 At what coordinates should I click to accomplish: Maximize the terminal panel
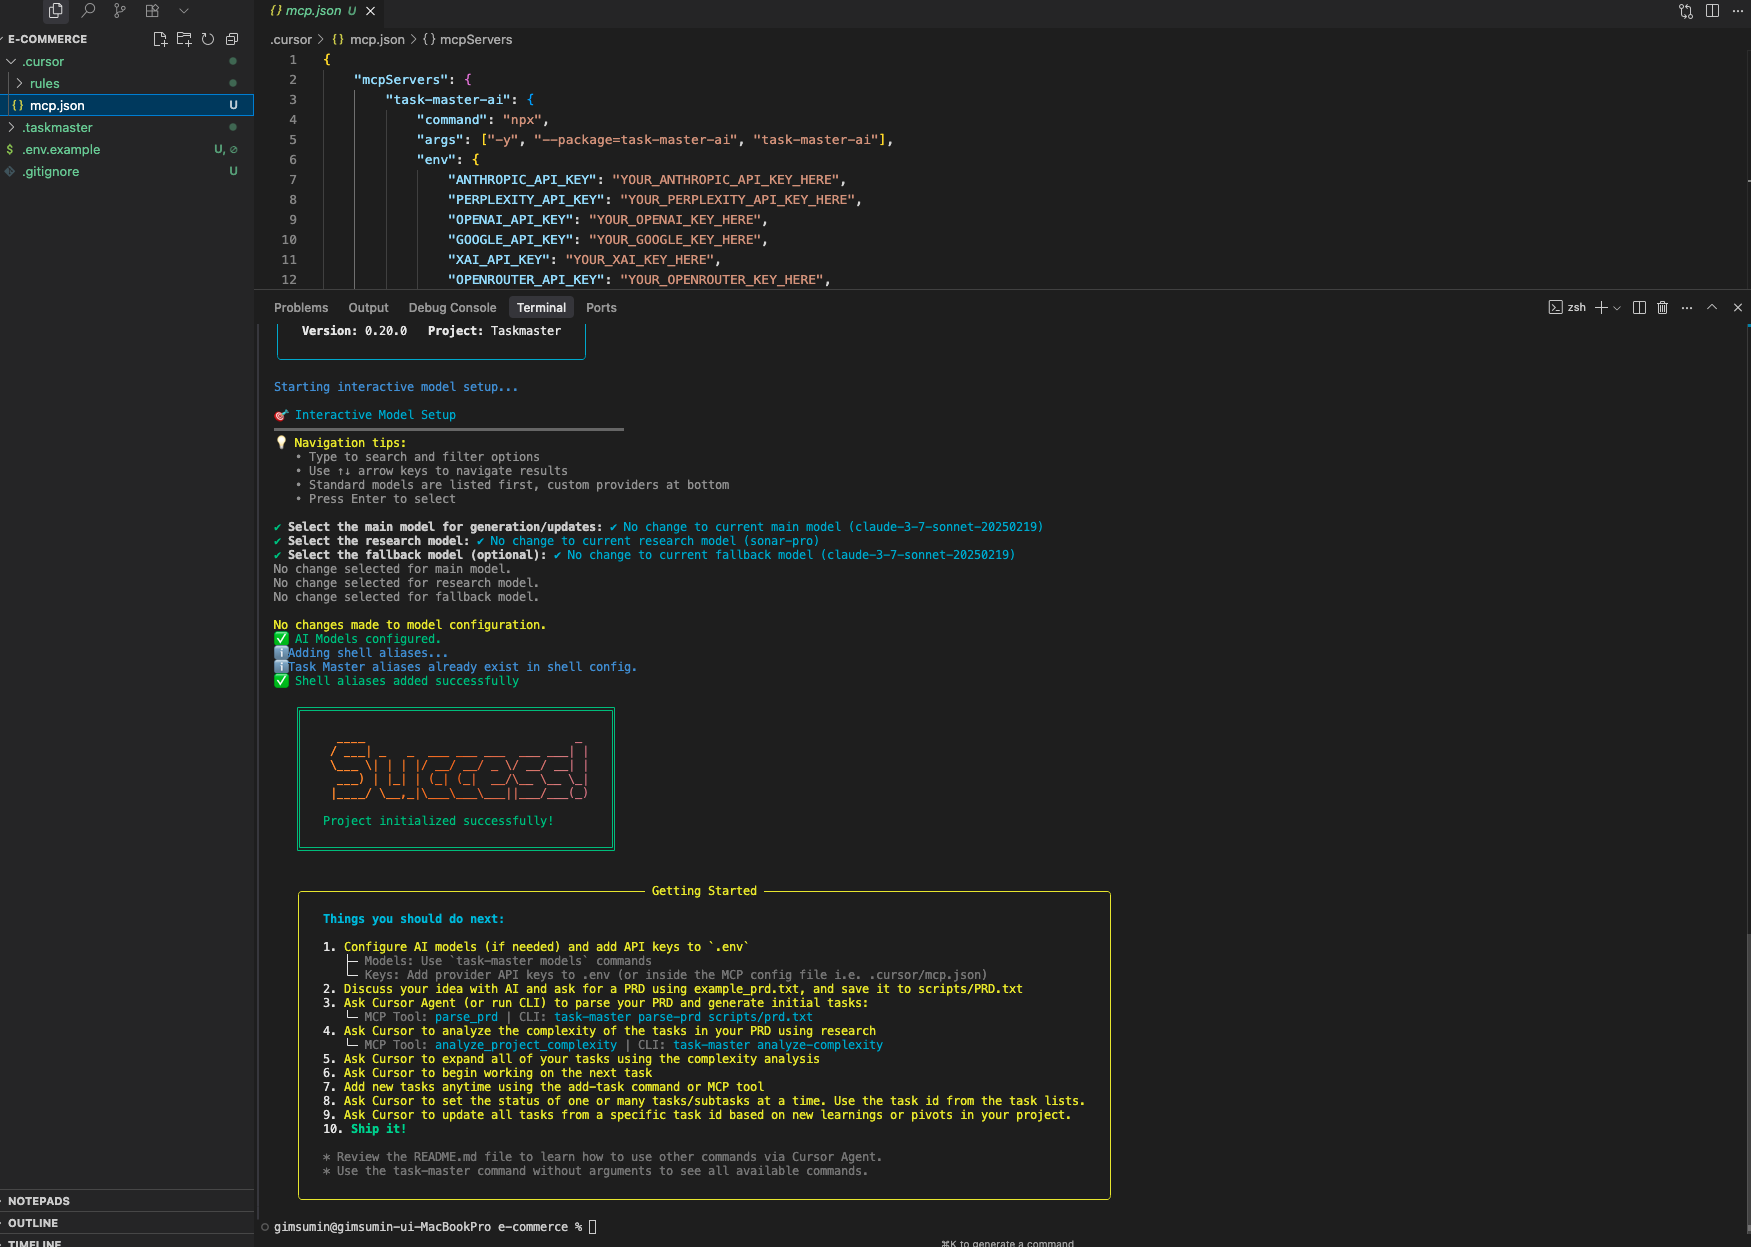tap(1712, 307)
